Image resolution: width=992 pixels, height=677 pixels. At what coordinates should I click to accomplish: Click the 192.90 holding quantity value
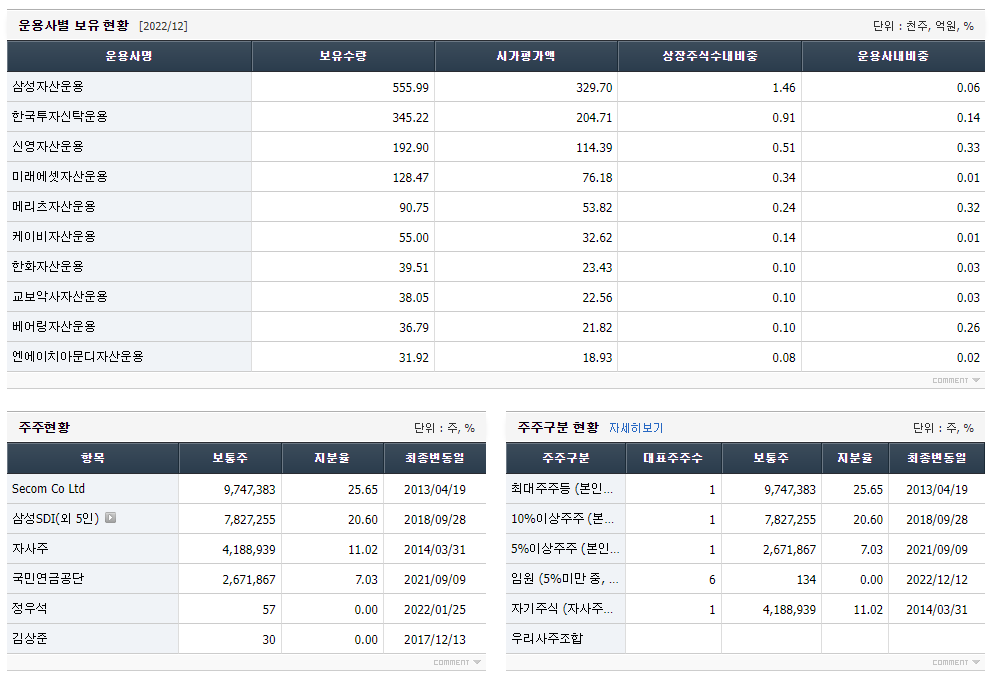[411, 148]
